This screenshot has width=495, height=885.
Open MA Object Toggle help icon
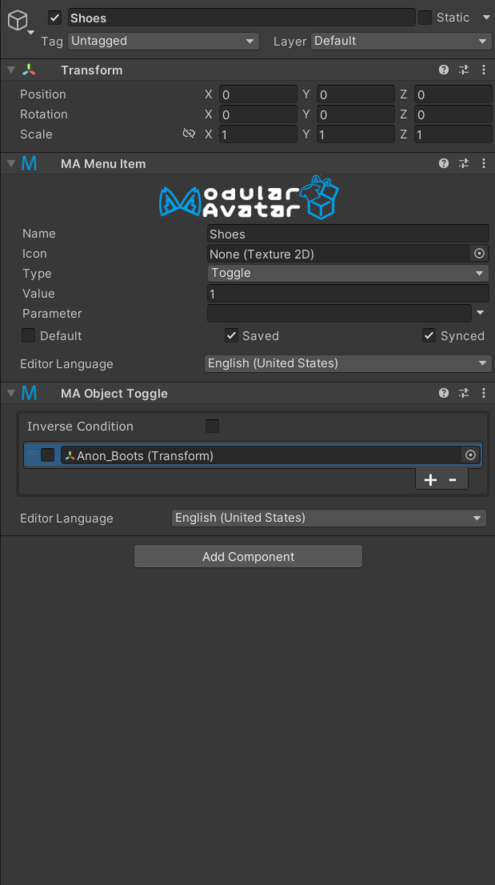point(444,393)
